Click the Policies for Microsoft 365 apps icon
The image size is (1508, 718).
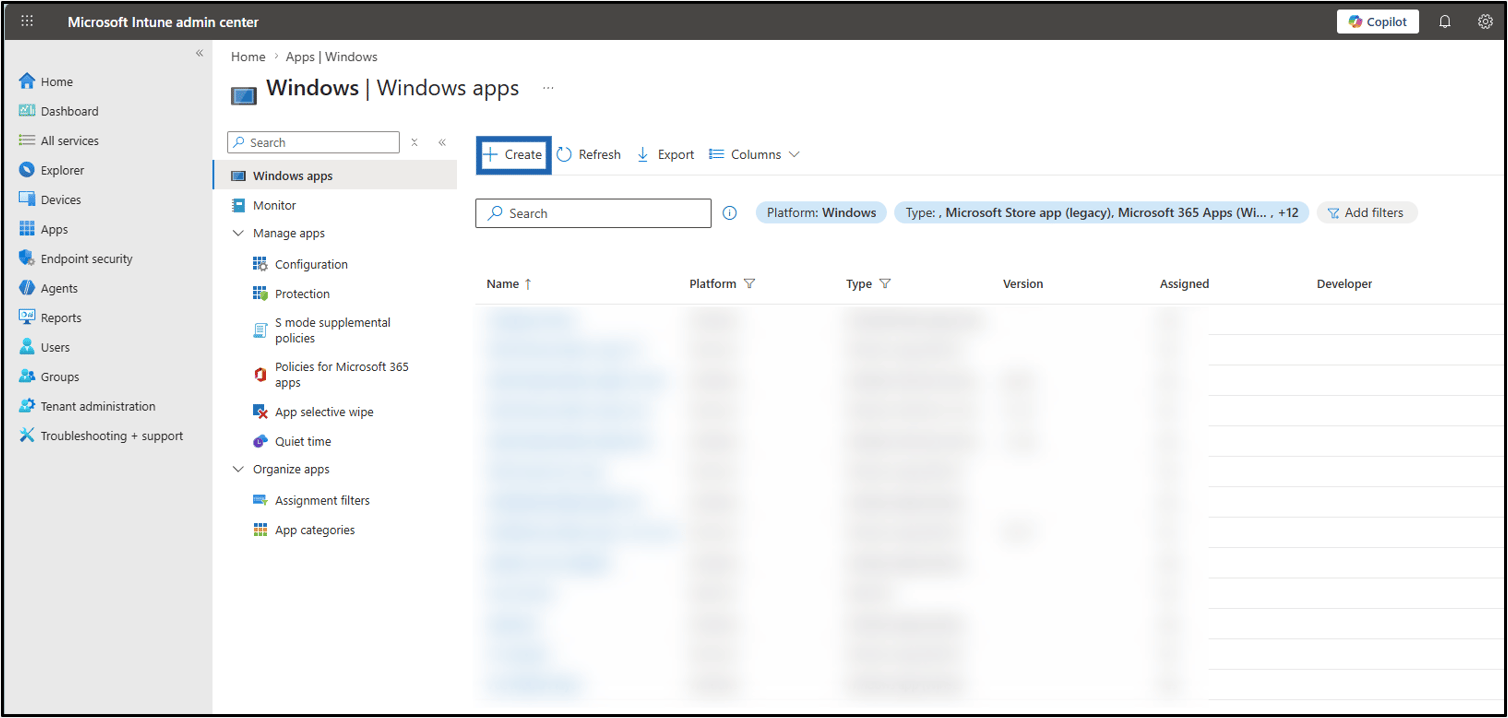(260, 375)
